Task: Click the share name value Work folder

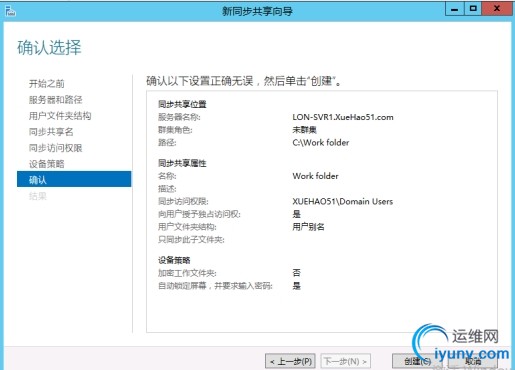Action: coord(315,176)
